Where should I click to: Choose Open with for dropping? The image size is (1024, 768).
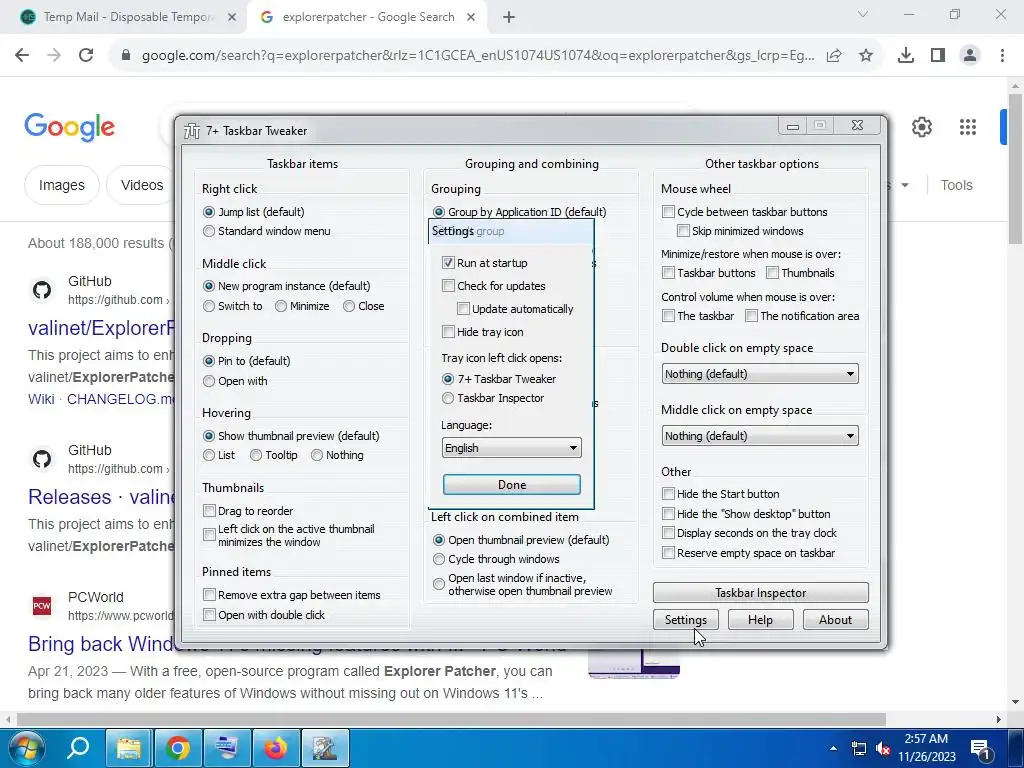point(209,381)
